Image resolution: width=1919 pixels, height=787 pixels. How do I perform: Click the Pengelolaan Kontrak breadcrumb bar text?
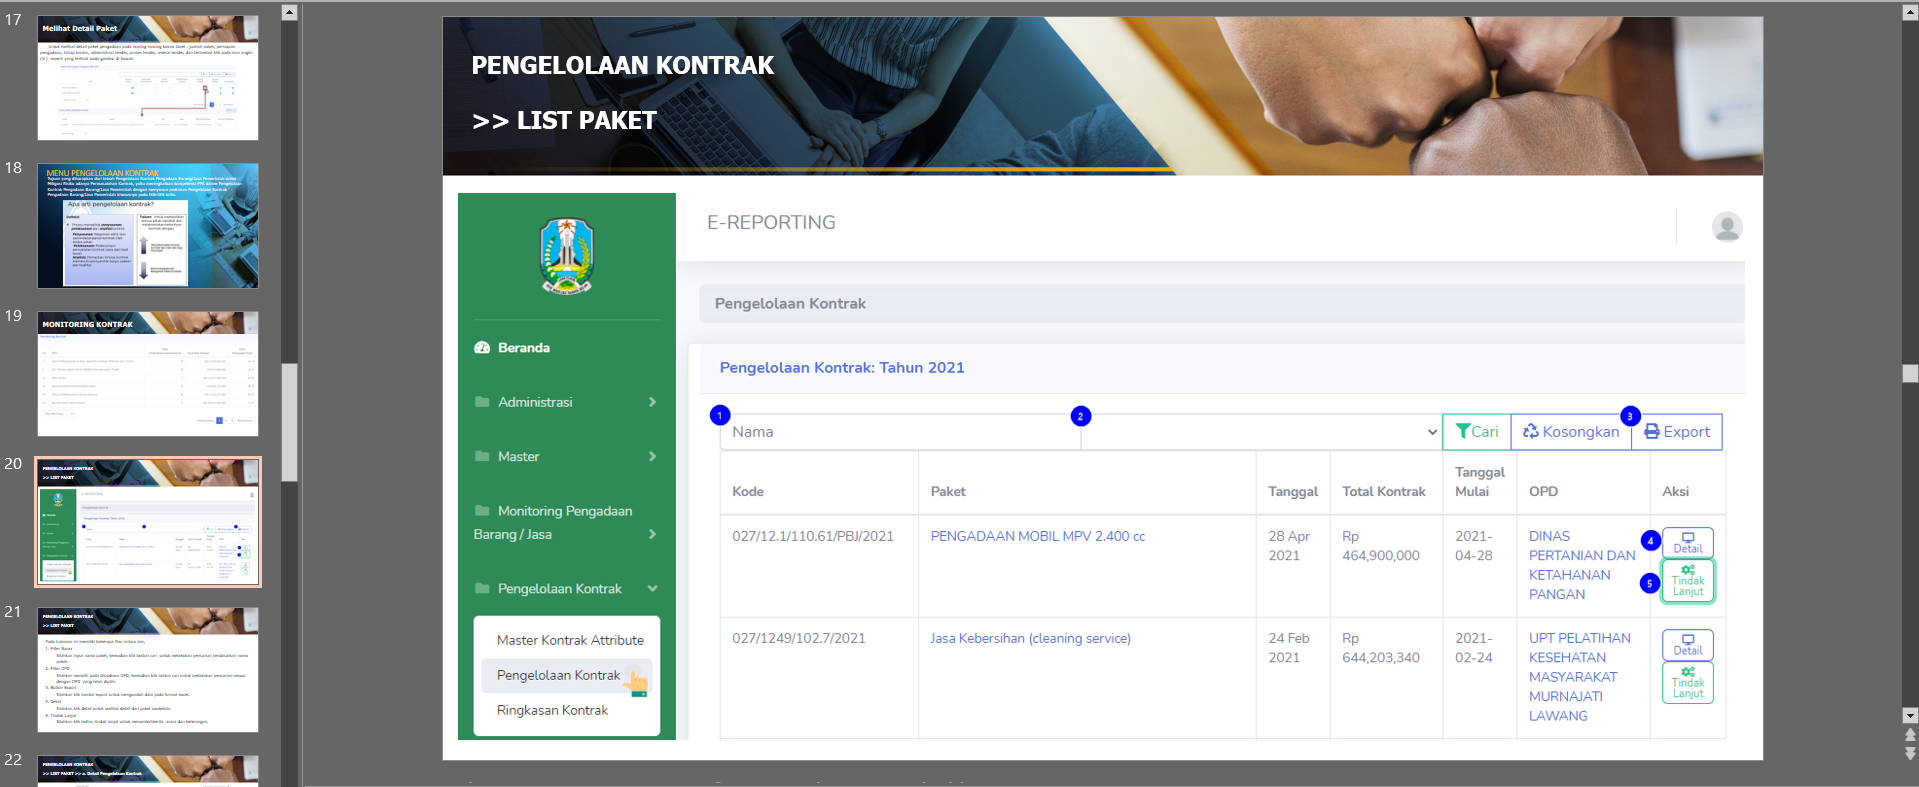pyautogui.click(x=790, y=304)
